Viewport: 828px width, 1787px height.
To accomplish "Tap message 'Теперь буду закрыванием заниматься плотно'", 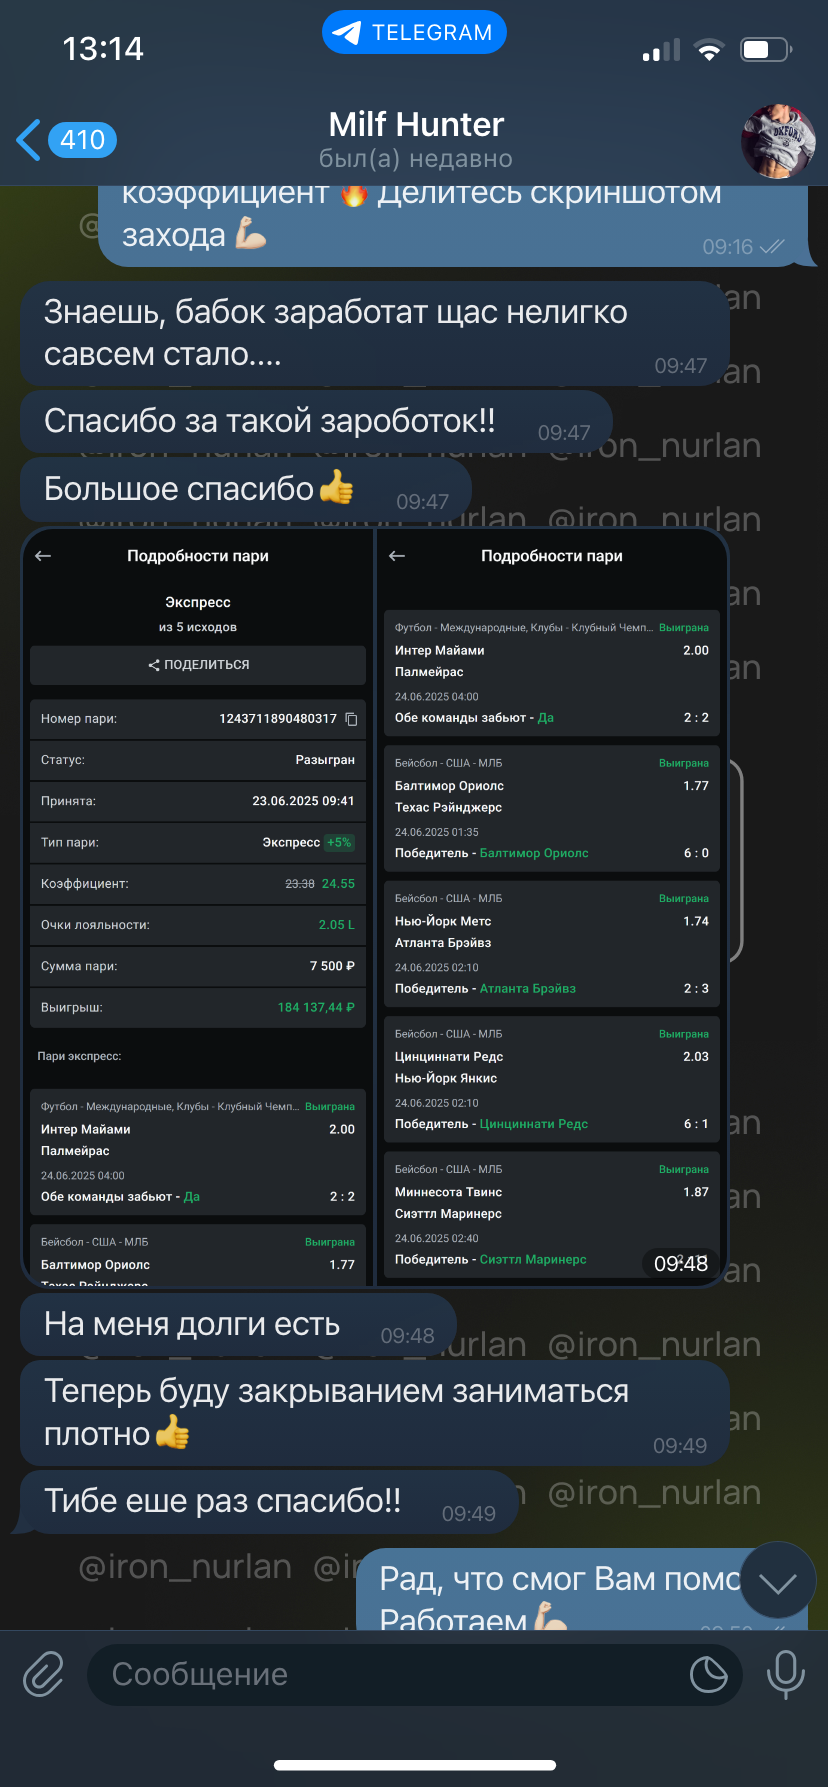I will click(374, 1413).
